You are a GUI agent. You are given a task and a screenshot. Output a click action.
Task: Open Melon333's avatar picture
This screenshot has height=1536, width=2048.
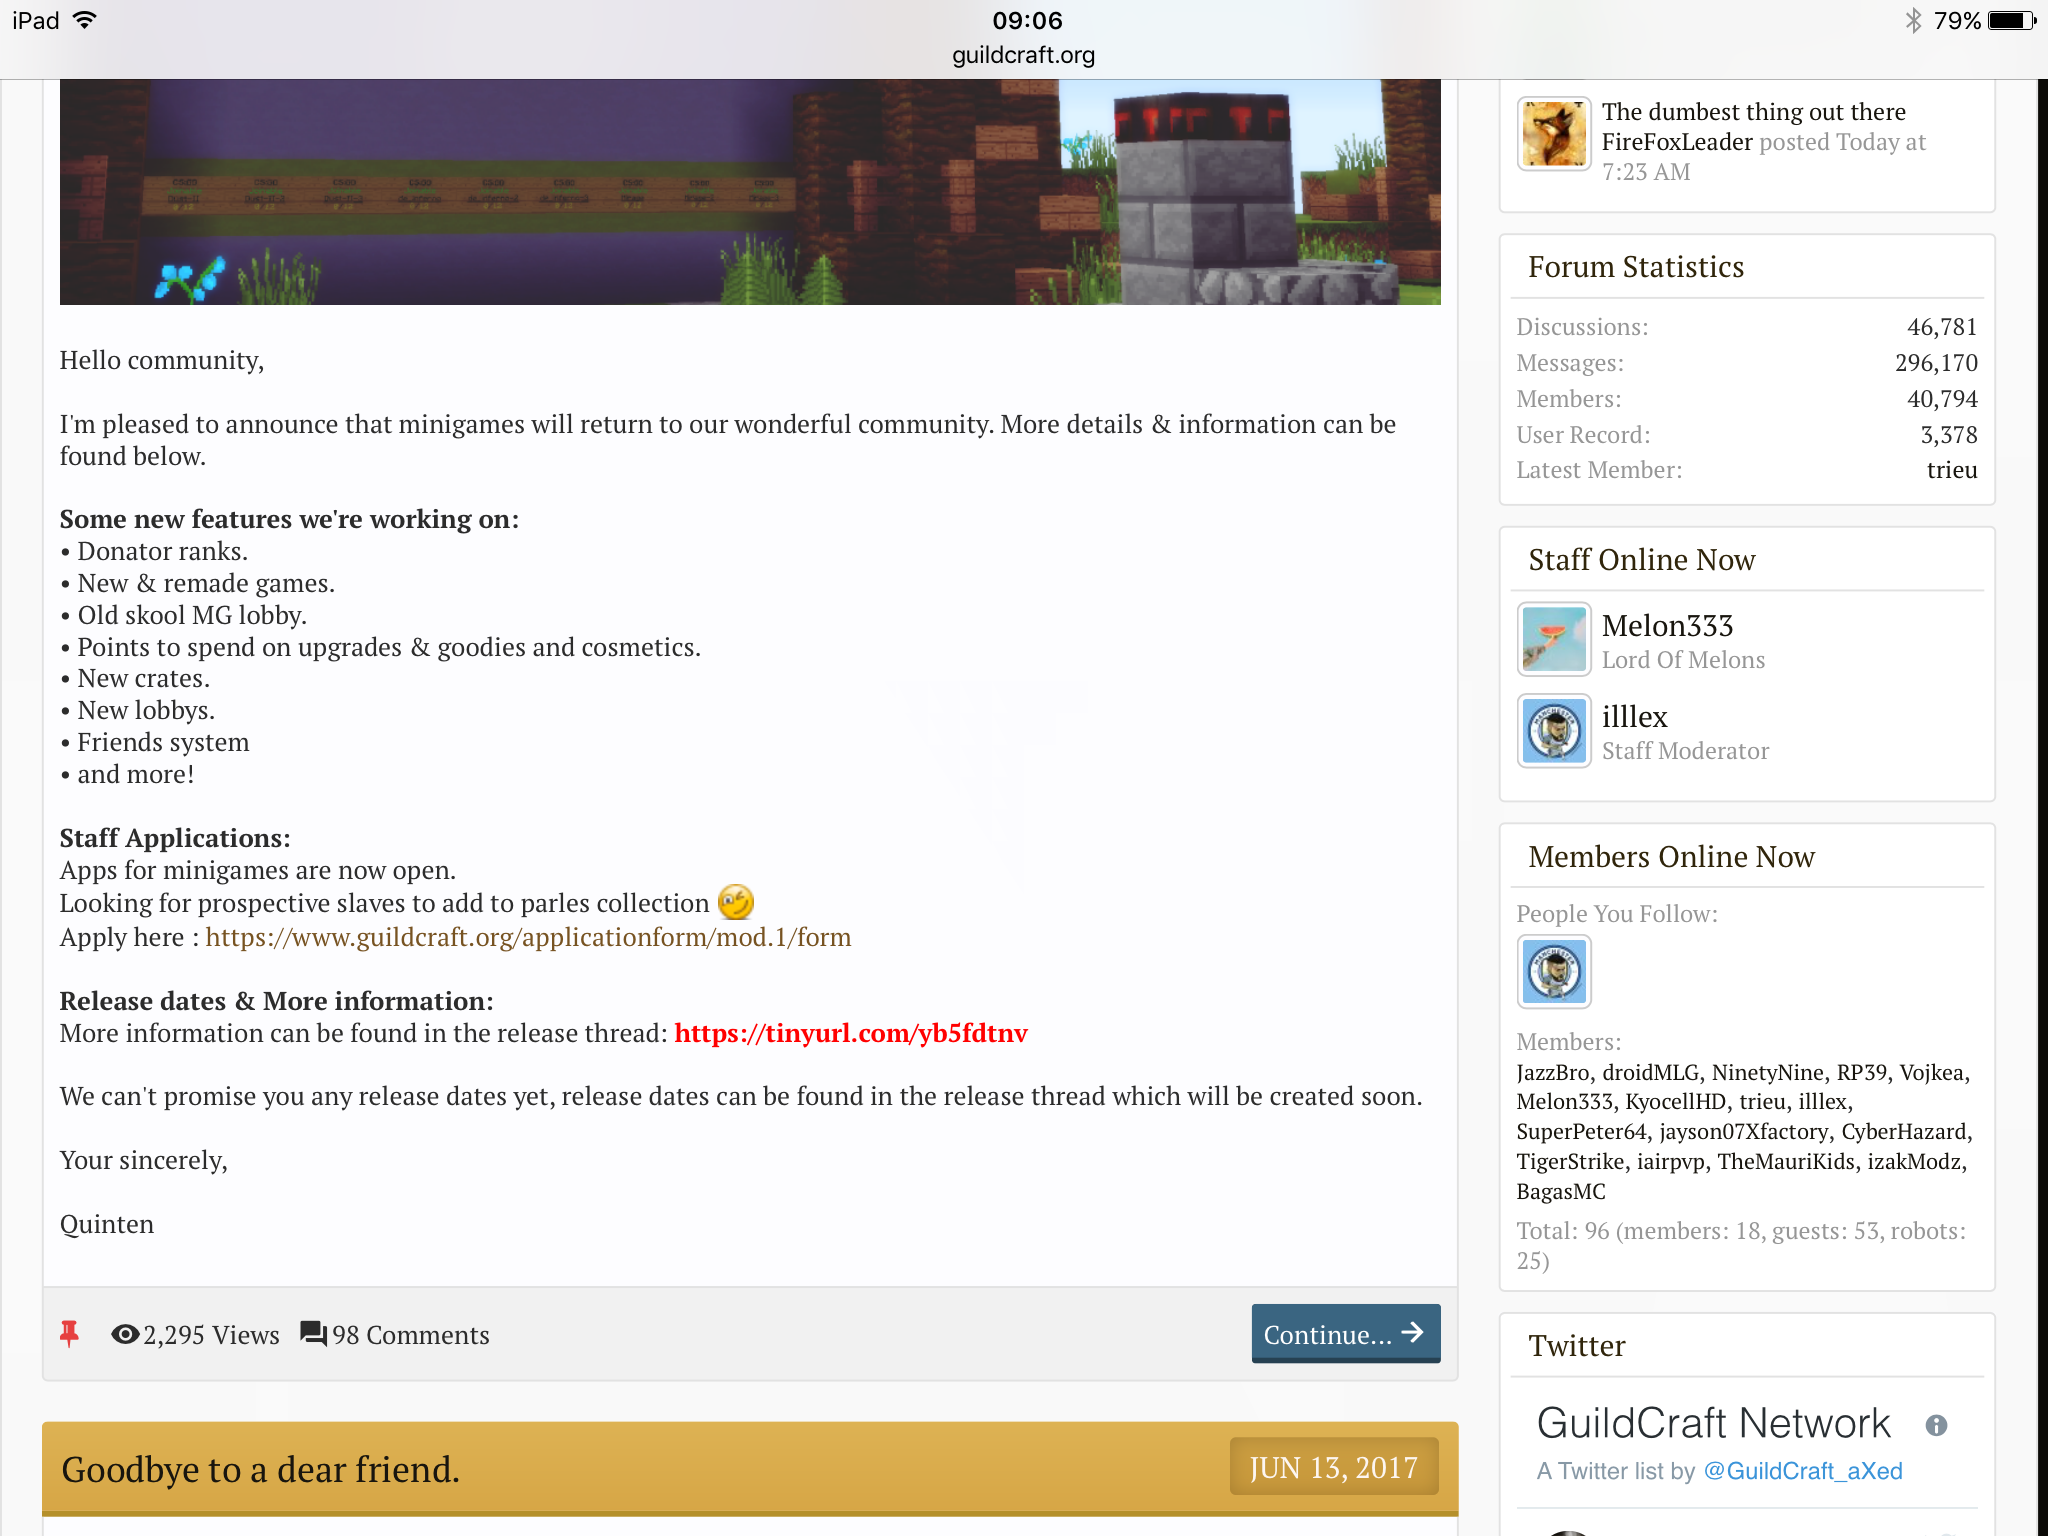[x=1554, y=639]
